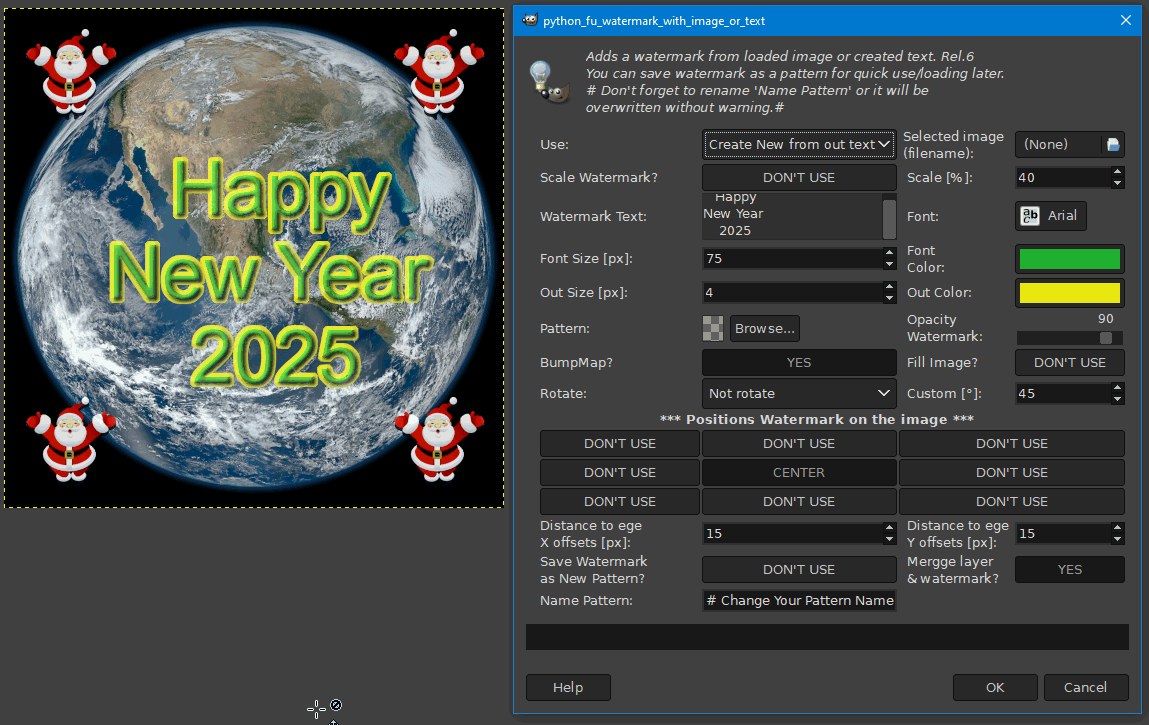Toggle Save Watermark as New Pattern button

(x=799, y=570)
